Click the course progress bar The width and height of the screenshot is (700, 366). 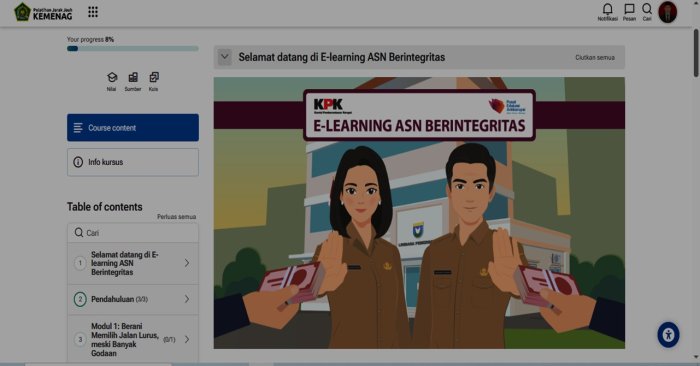click(x=133, y=49)
